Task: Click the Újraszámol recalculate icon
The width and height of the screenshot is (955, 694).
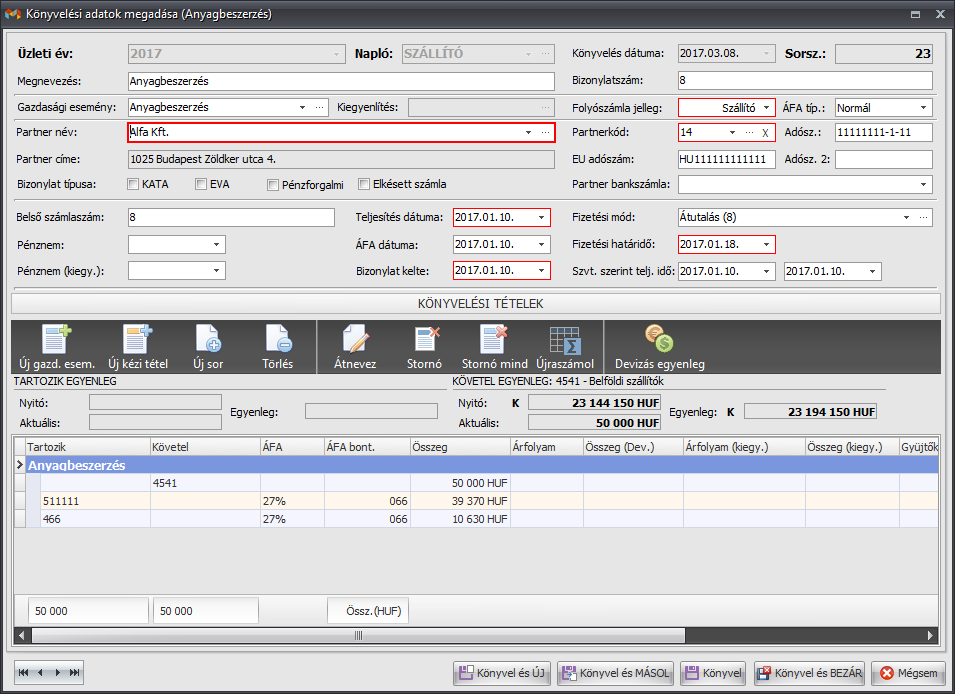Action: (x=565, y=339)
